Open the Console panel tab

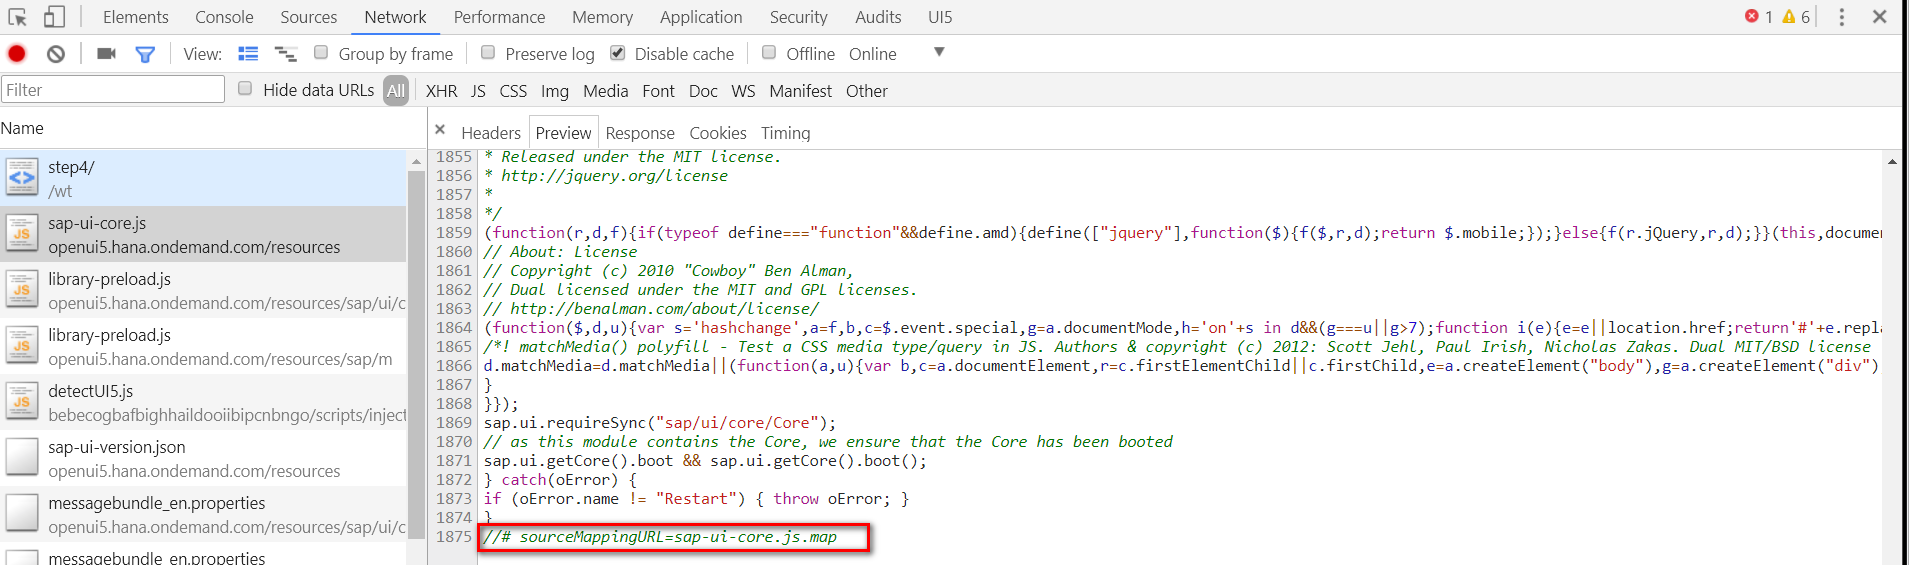click(x=224, y=17)
